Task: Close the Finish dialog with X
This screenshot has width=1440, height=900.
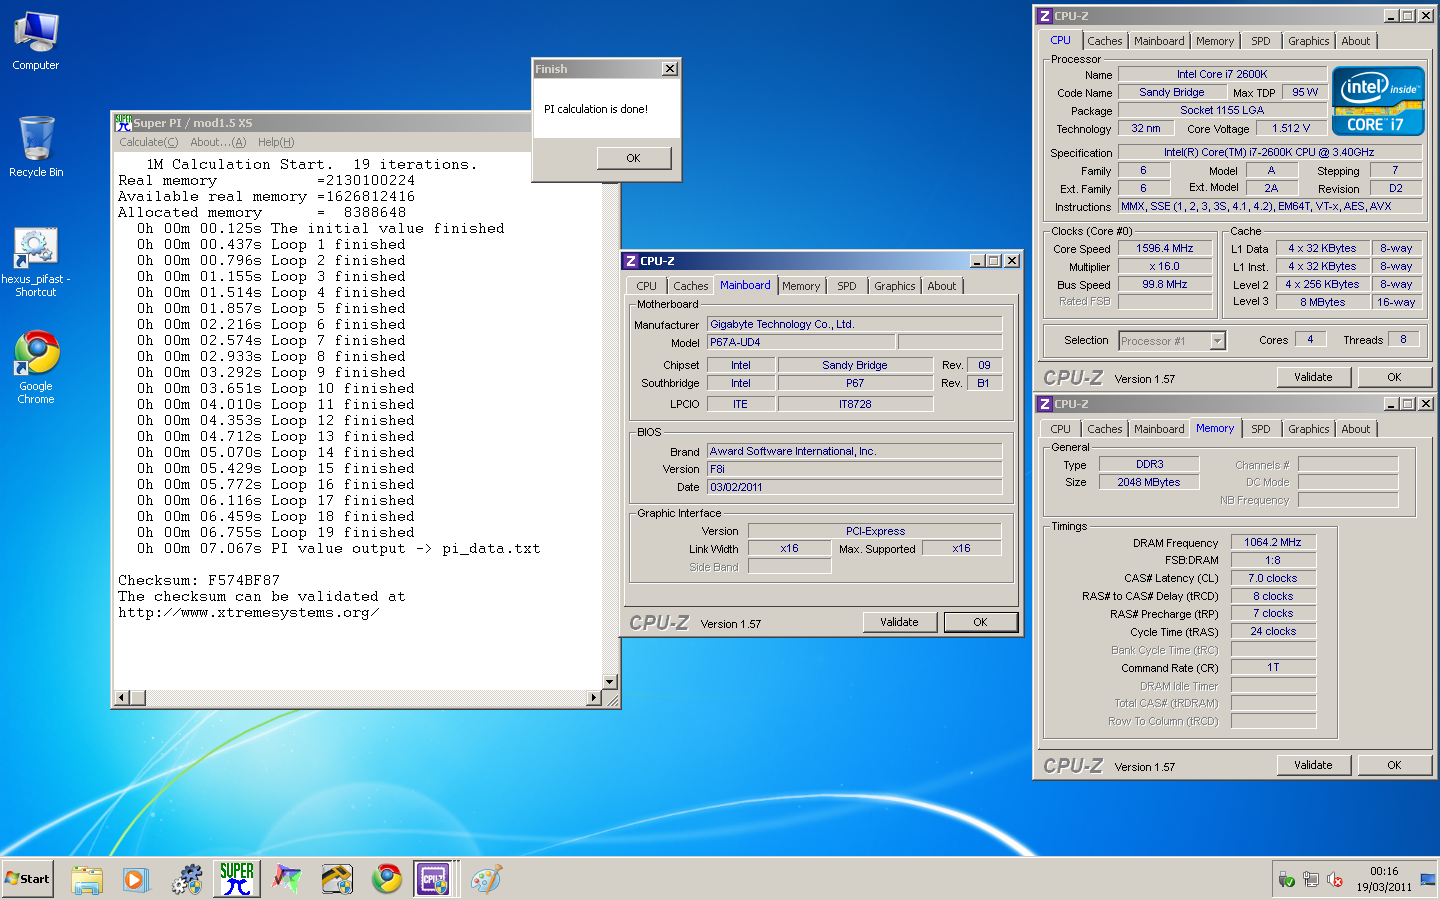Action: [670, 69]
